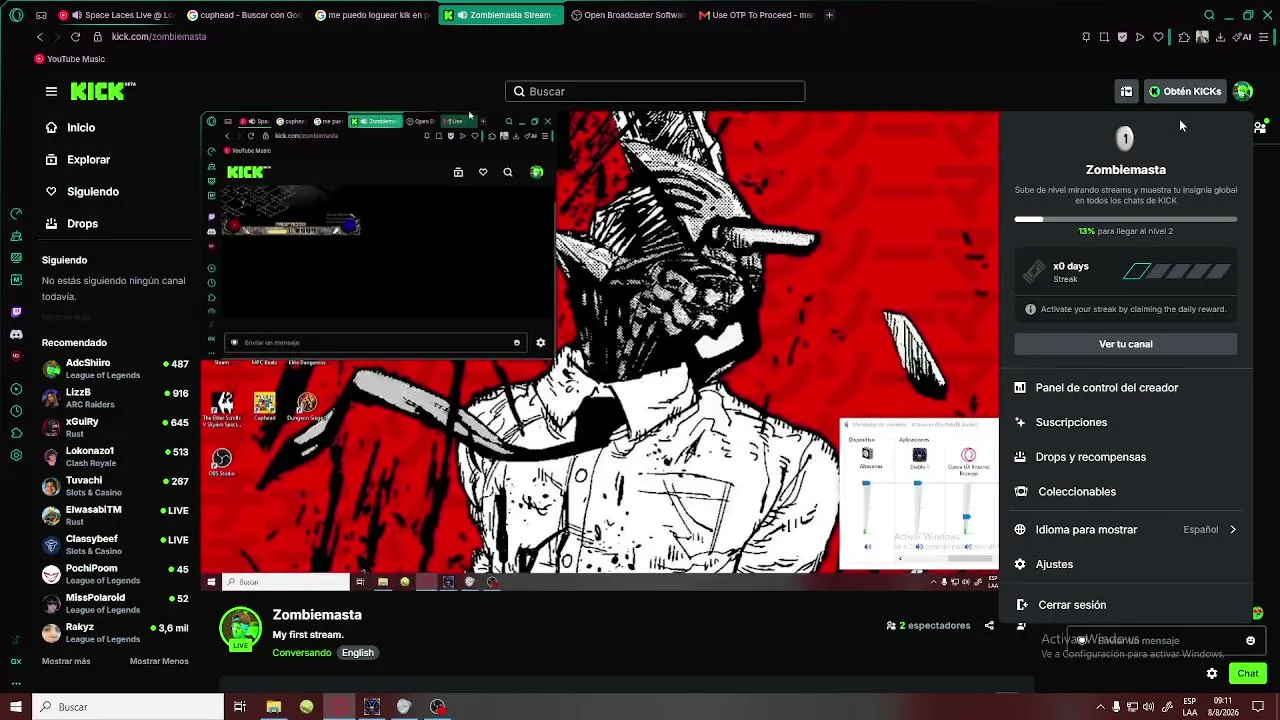
Task: Open the Kick hamburger menu
Action: pyautogui.click(x=51, y=91)
